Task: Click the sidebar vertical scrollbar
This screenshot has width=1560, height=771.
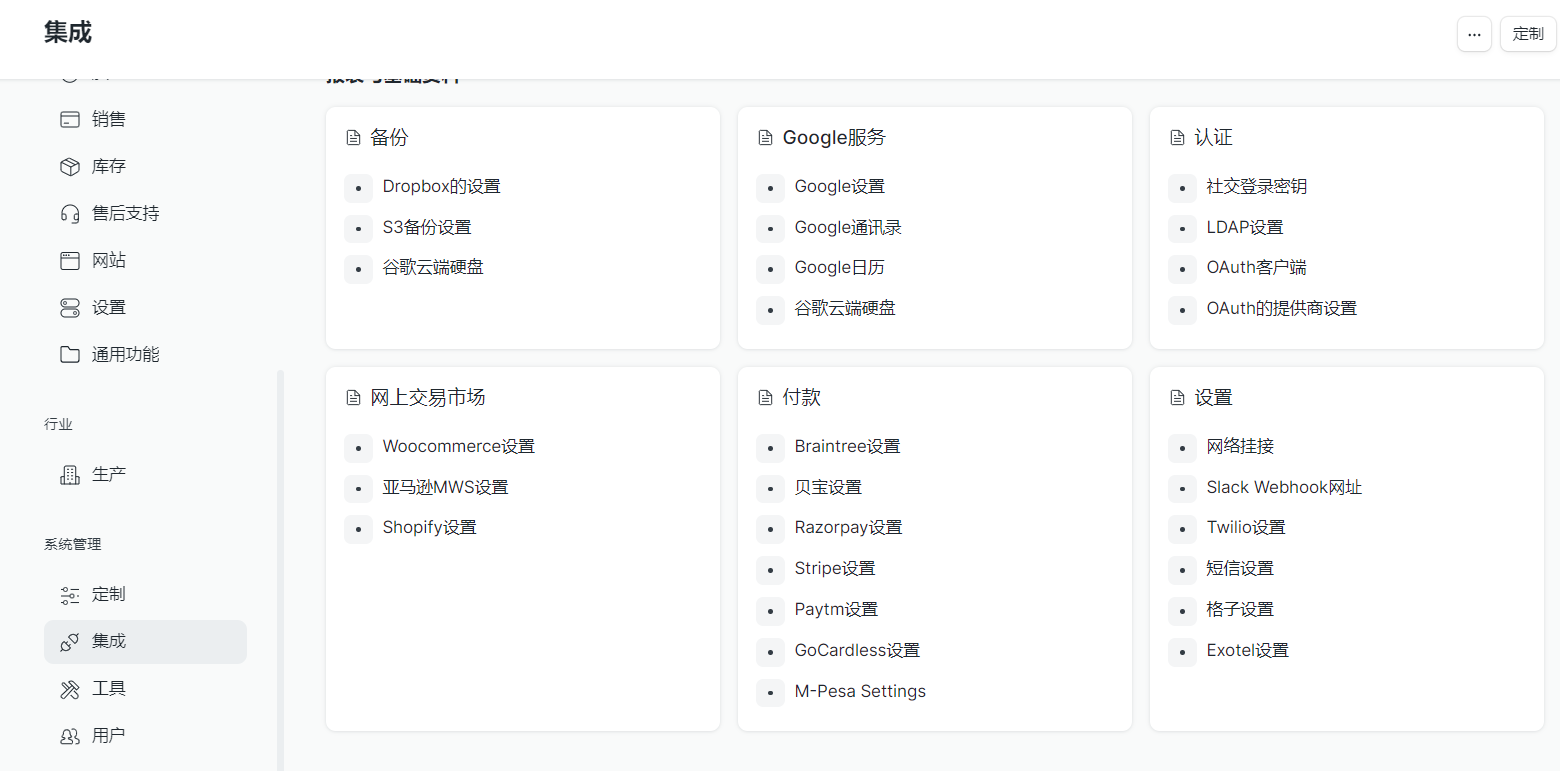Action: 281,570
